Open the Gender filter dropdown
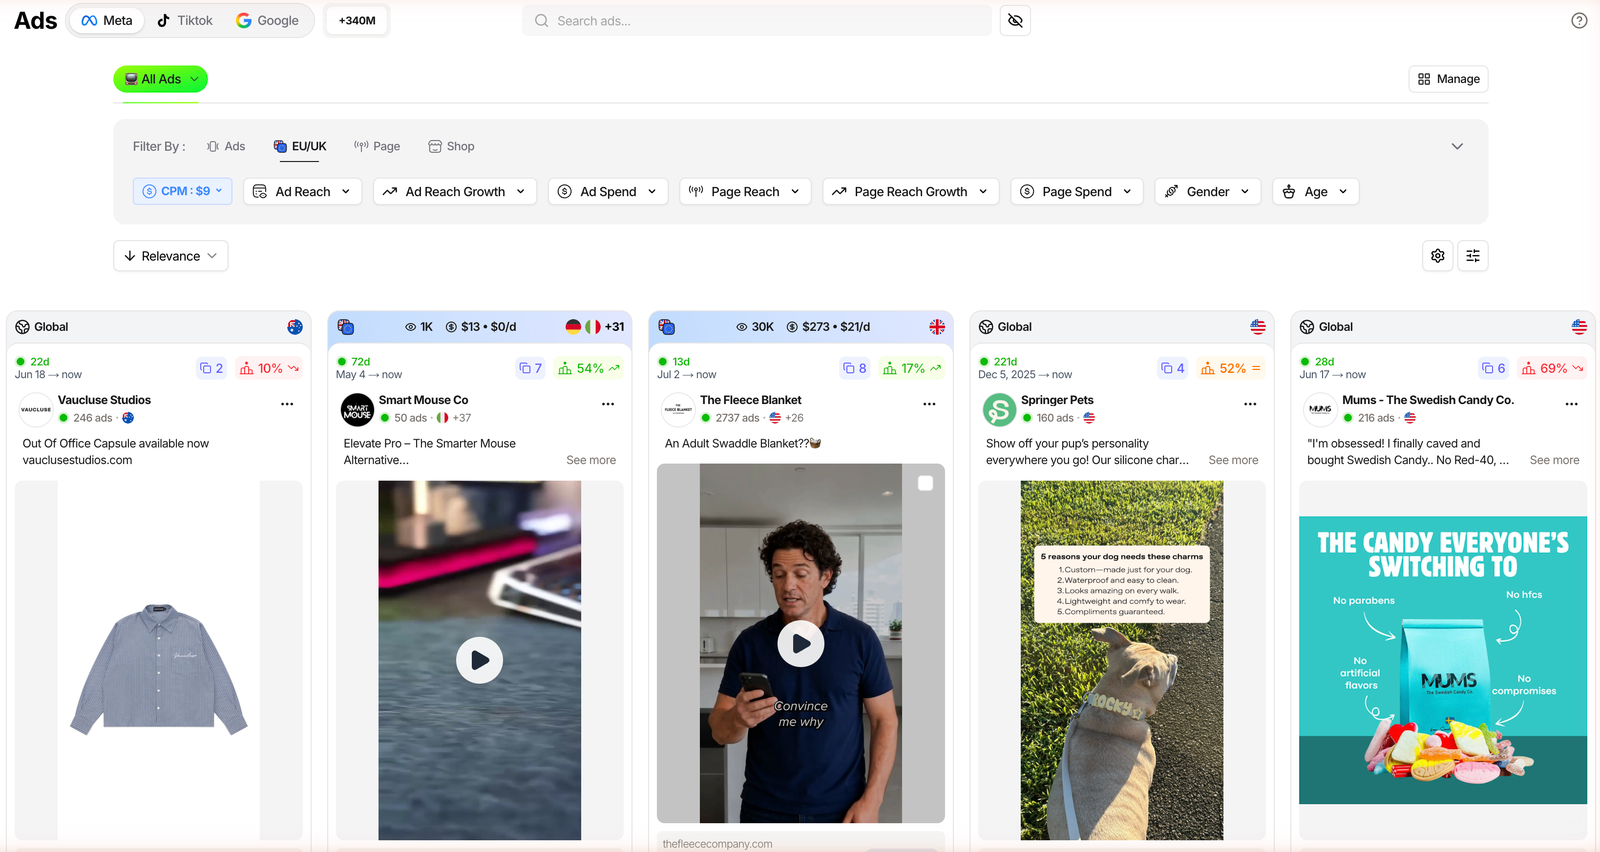The width and height of the screenshot is (1600, 852). [x=1208, y=191]
